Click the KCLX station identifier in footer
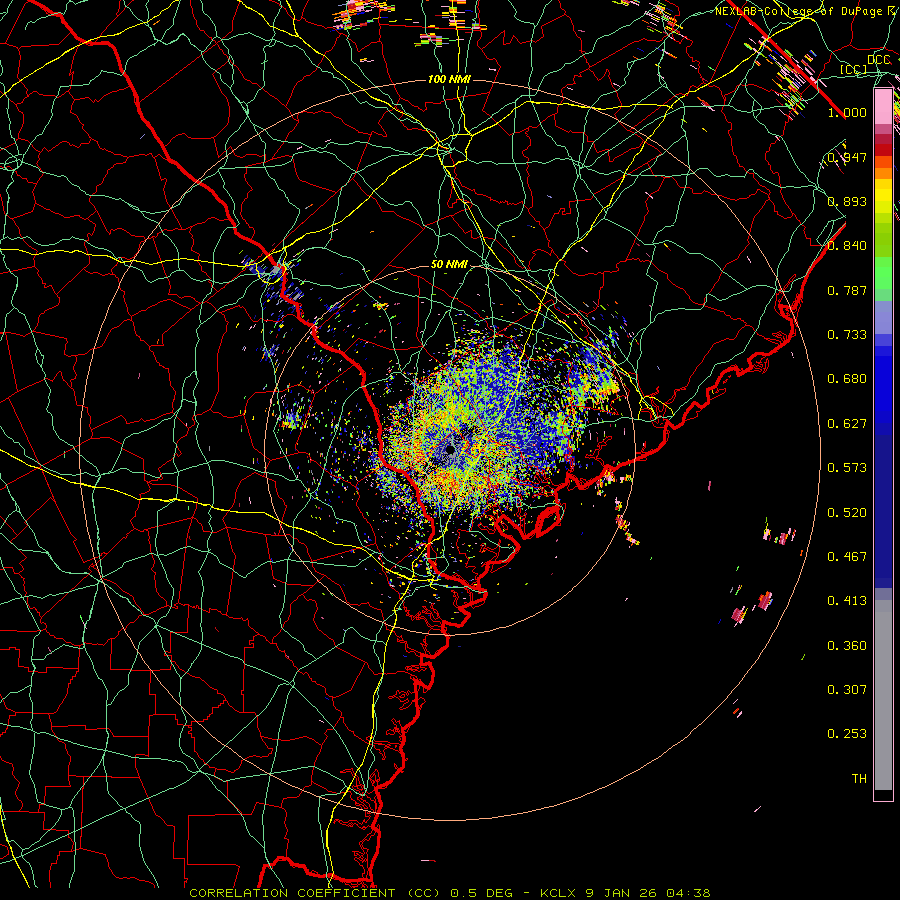 pyautogui.click(x=557, y=893)
